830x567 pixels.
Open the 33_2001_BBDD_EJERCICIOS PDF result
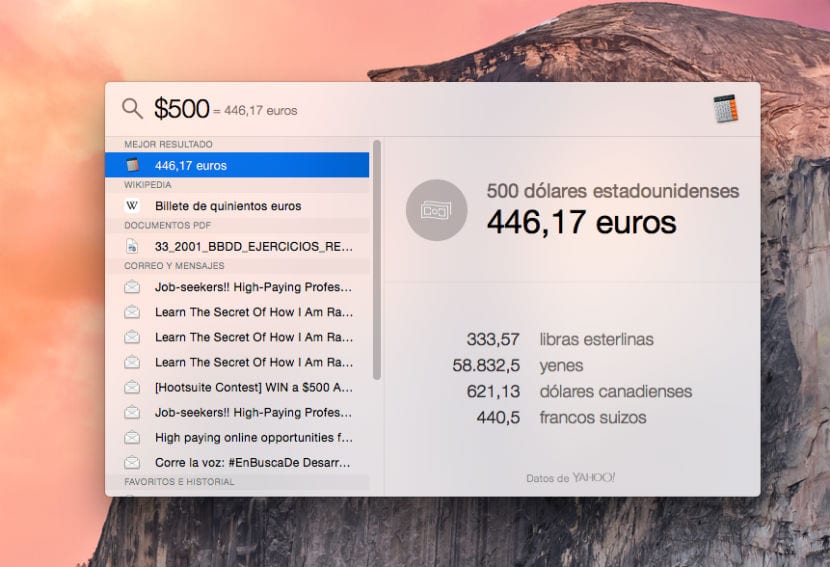[x=254, y=246]
